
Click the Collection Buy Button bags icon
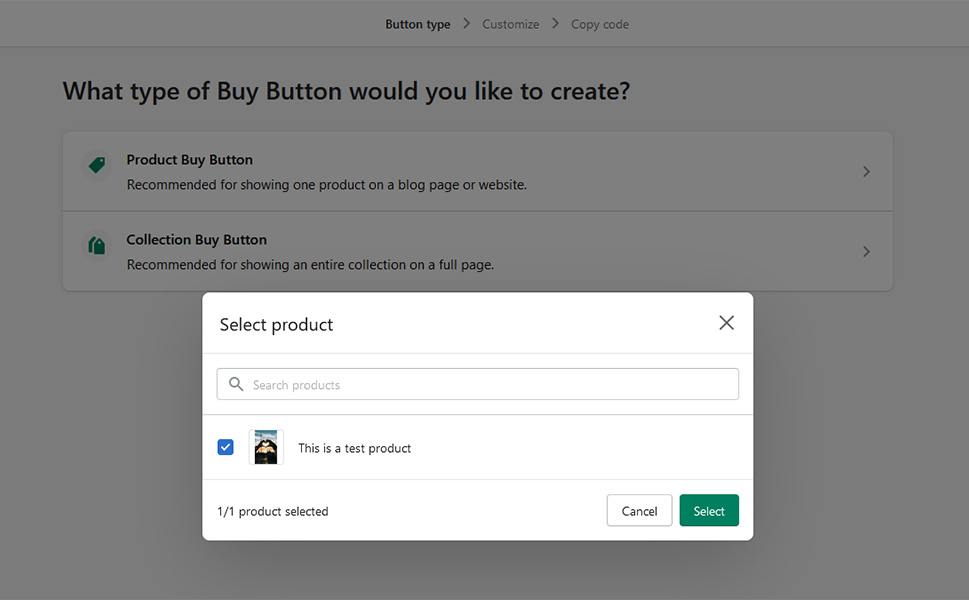(97, 245)
